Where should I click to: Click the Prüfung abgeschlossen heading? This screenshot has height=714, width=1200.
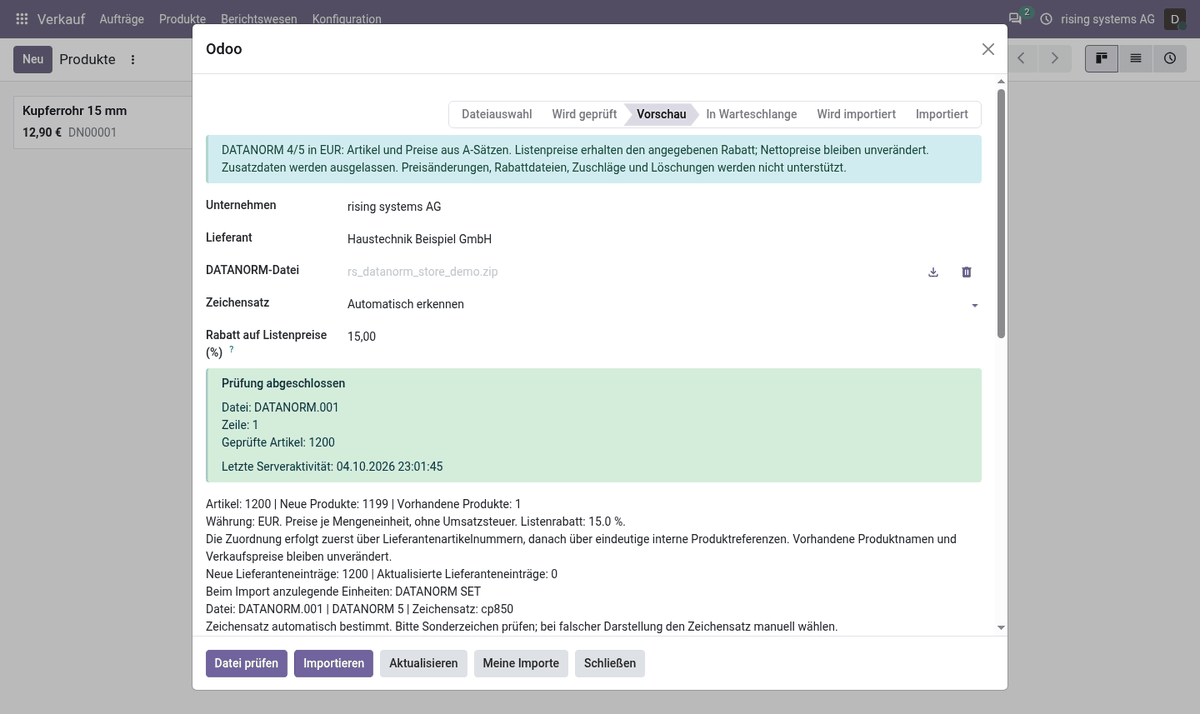[283, 383]
